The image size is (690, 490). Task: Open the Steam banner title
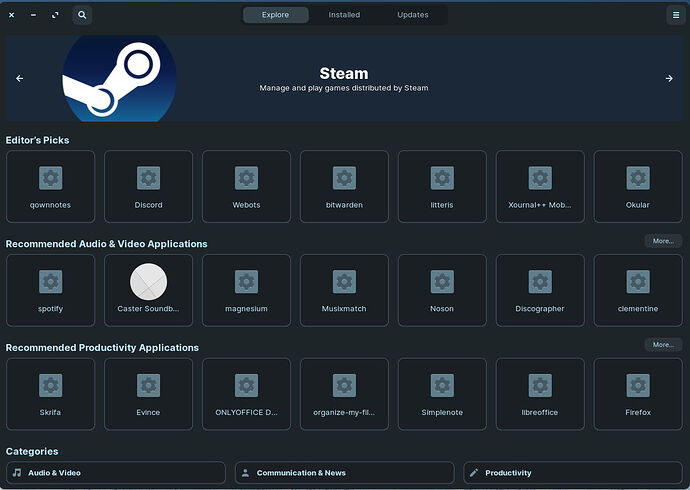(x=344, y=73)
